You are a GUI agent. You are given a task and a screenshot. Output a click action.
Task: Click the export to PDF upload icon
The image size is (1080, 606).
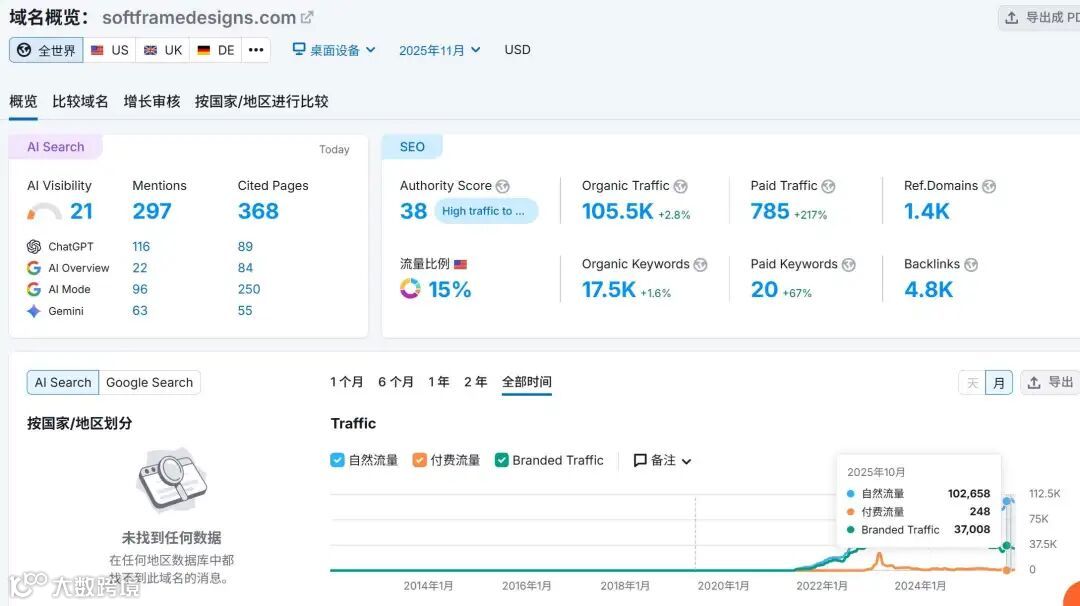[x=1011, y=18]
